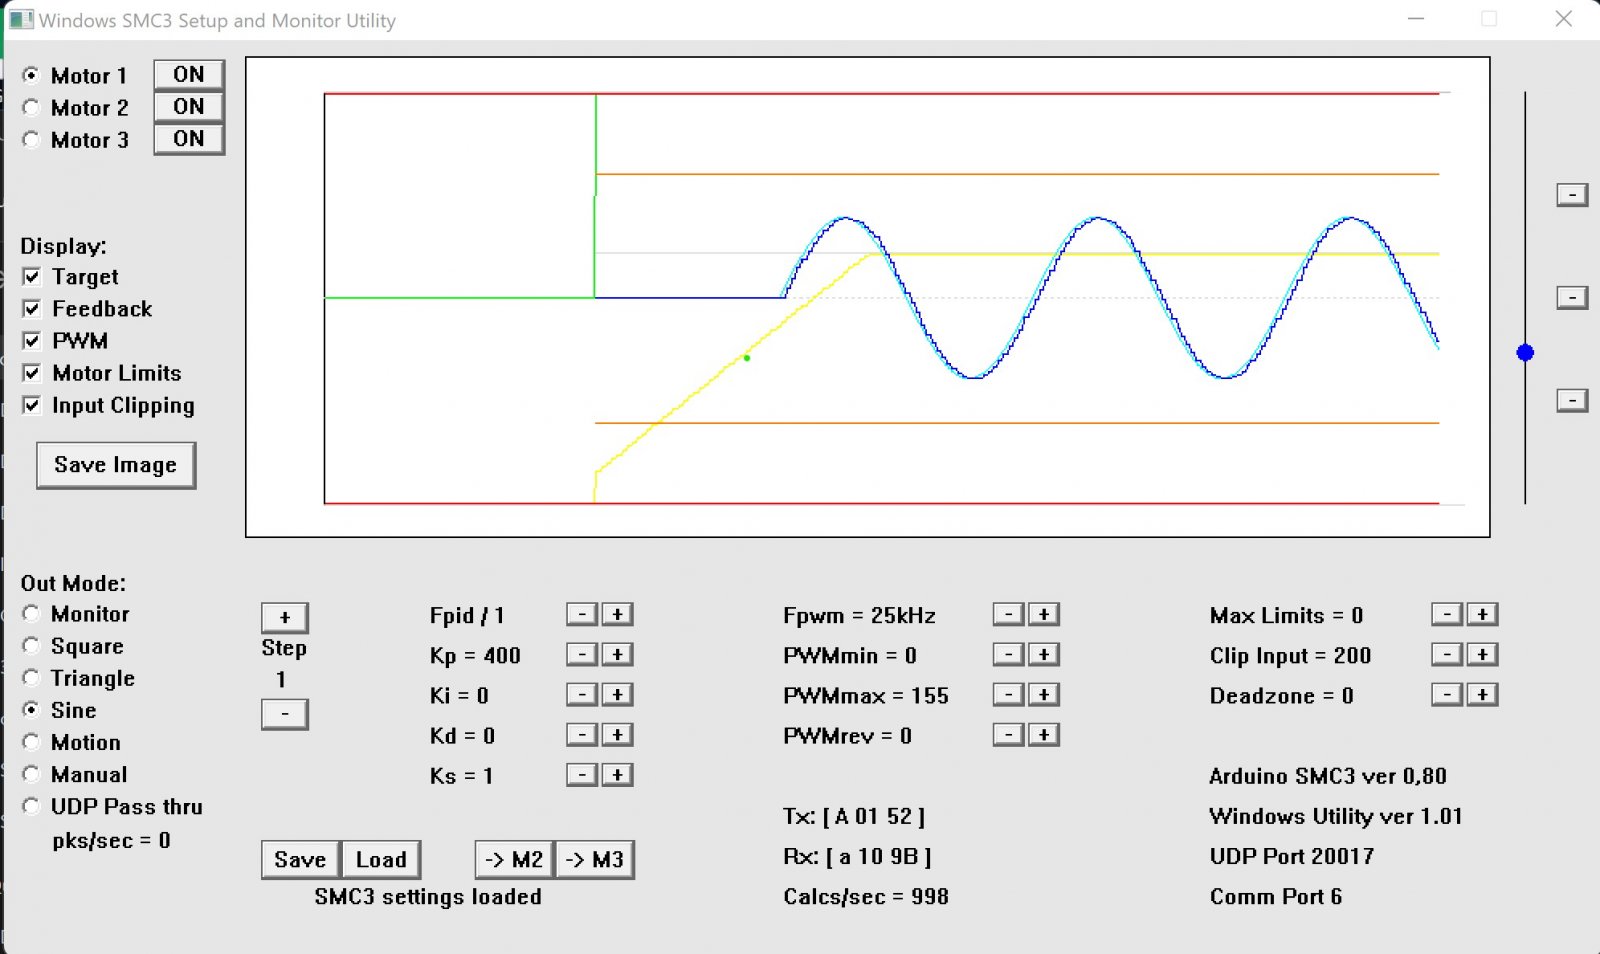Click the Comm Port 6 text
The image size is (1600, 954).
click(1276, 896)
